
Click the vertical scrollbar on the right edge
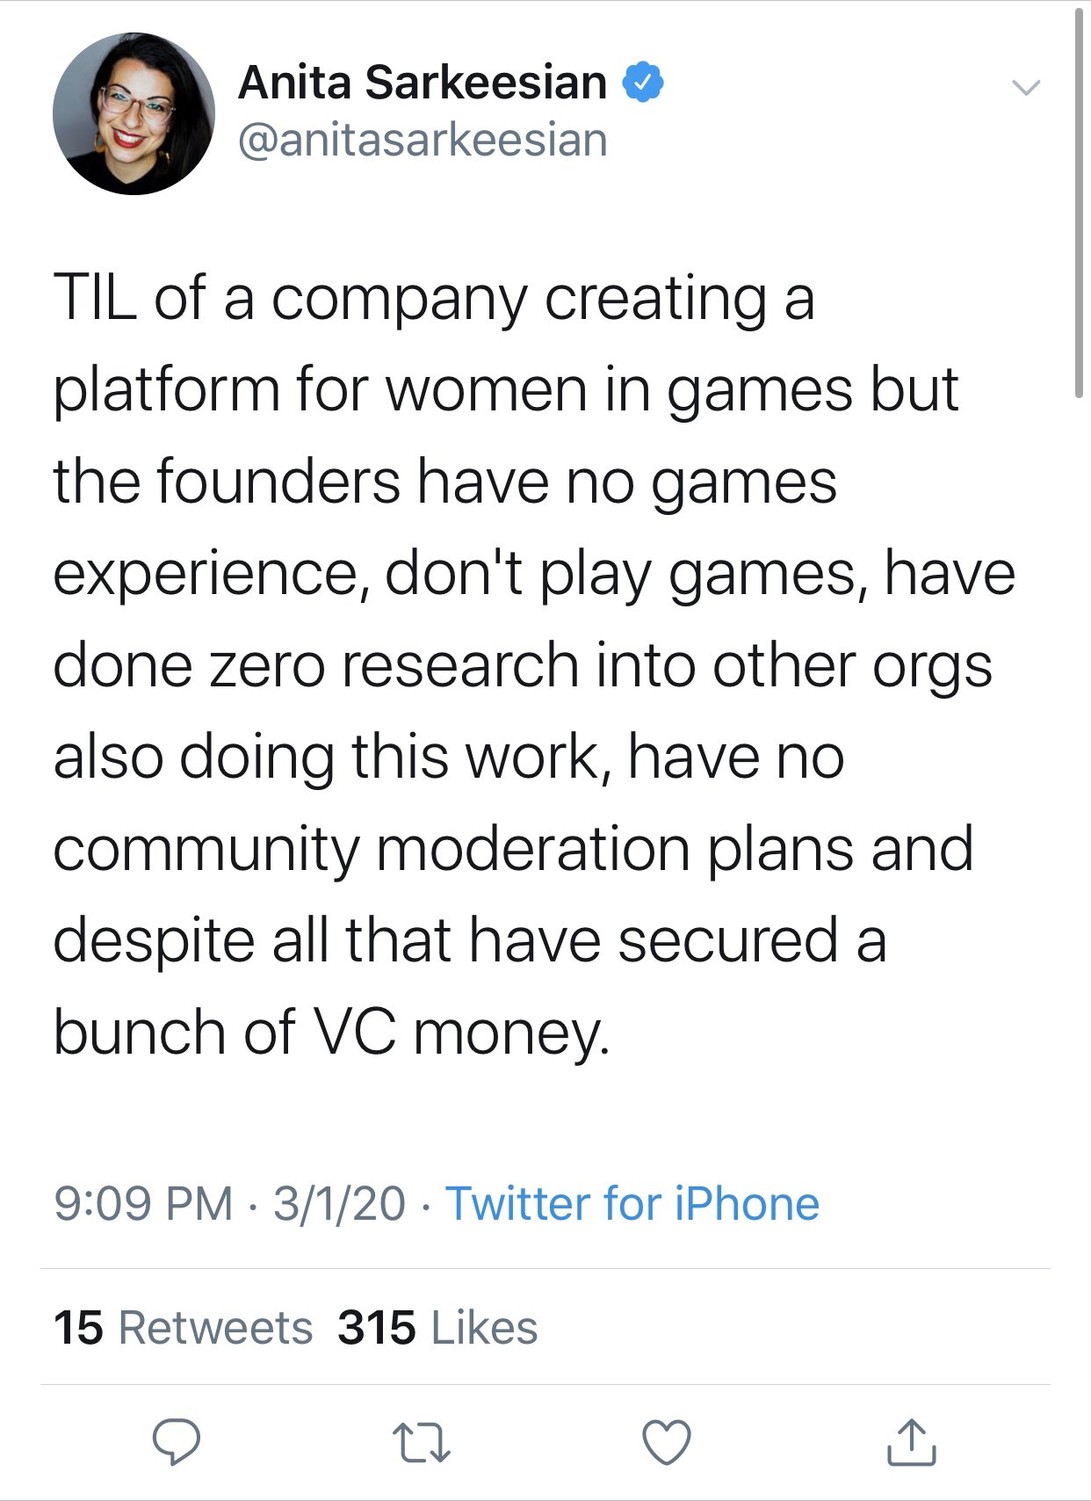(1078, 200)
